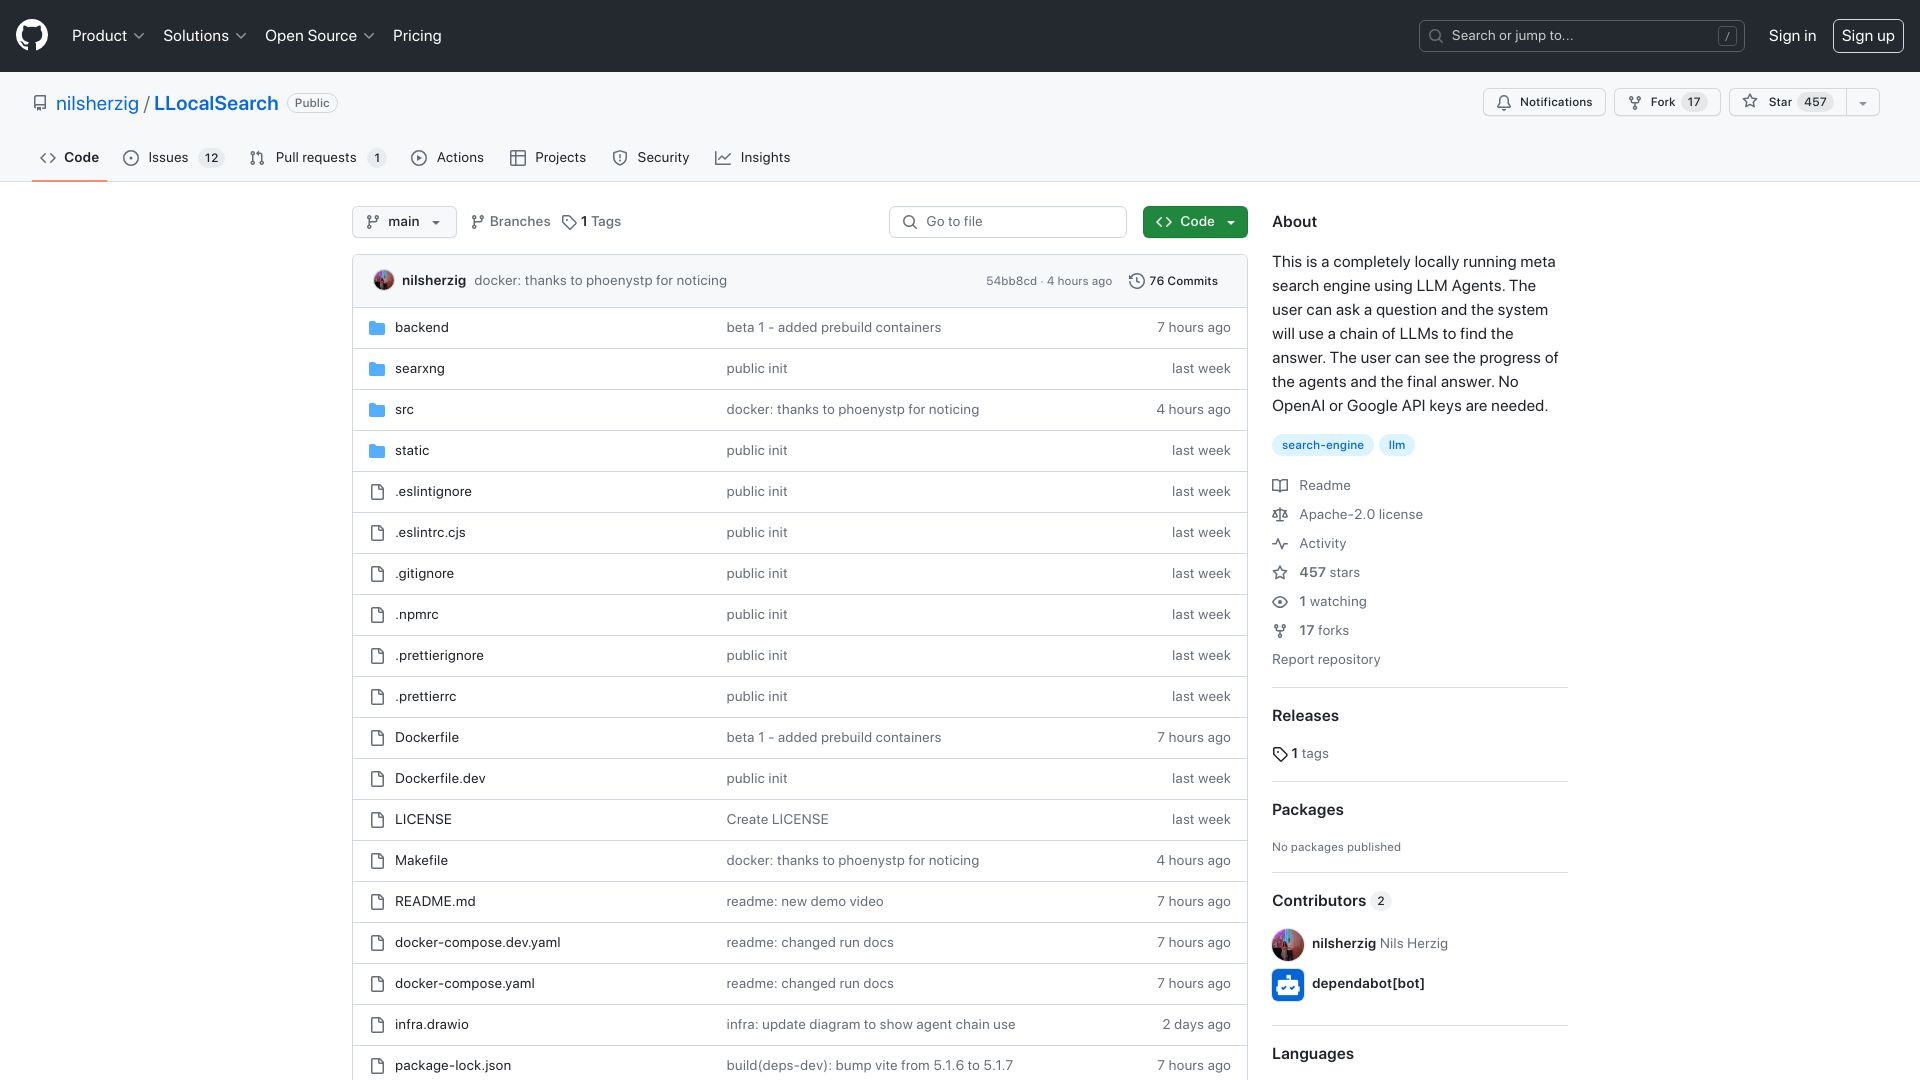The width and height of the screenshot is (1920, 1080).
Task: Click the eye icon for watching
Action: tap(1280, 602)
